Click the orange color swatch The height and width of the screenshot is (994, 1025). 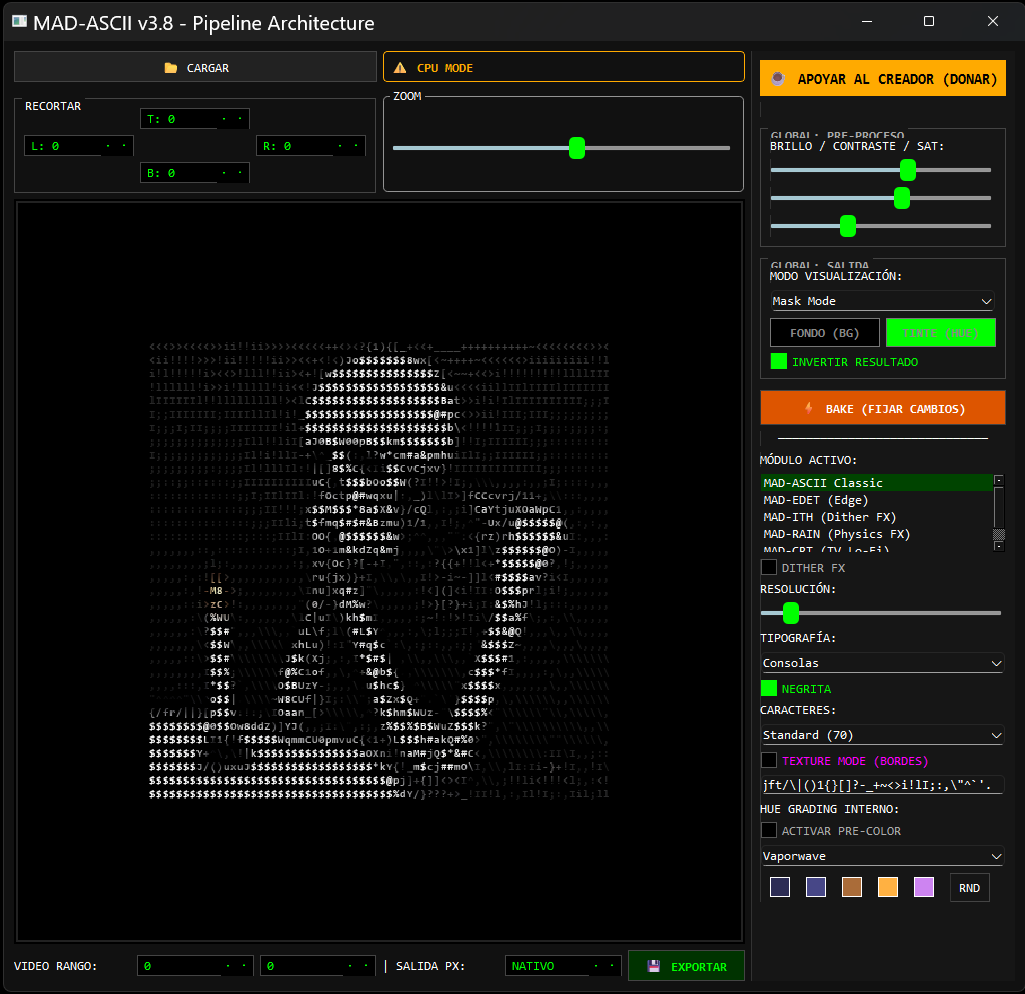point(888,887)
